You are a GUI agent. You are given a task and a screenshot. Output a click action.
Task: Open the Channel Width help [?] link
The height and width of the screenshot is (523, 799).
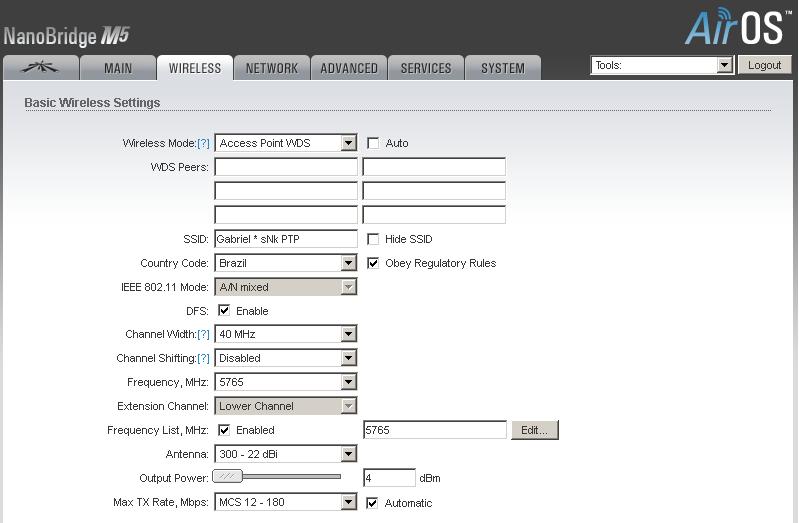203,334
